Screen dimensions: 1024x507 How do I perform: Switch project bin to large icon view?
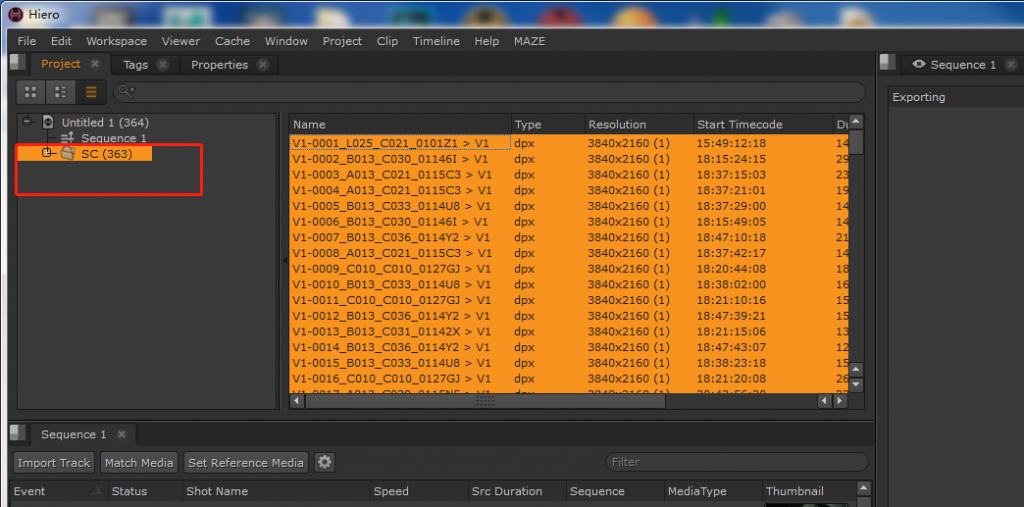(31, 92)
